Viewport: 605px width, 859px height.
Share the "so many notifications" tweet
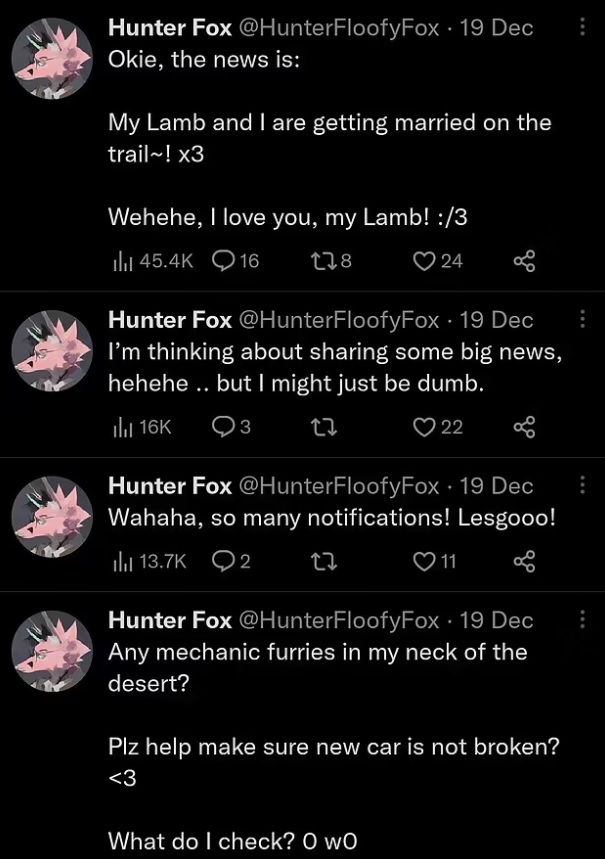[x=524, y=561]
